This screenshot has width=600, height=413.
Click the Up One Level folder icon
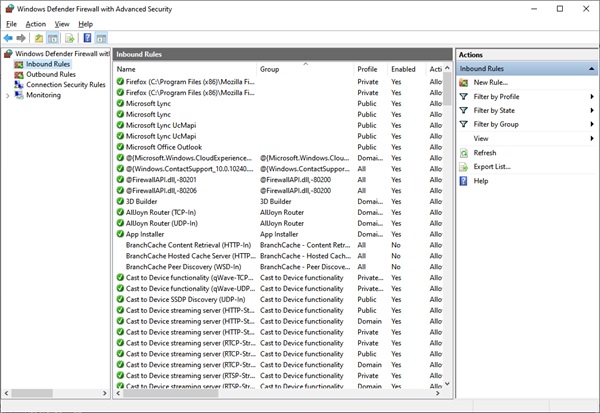(x=39, y=38)
